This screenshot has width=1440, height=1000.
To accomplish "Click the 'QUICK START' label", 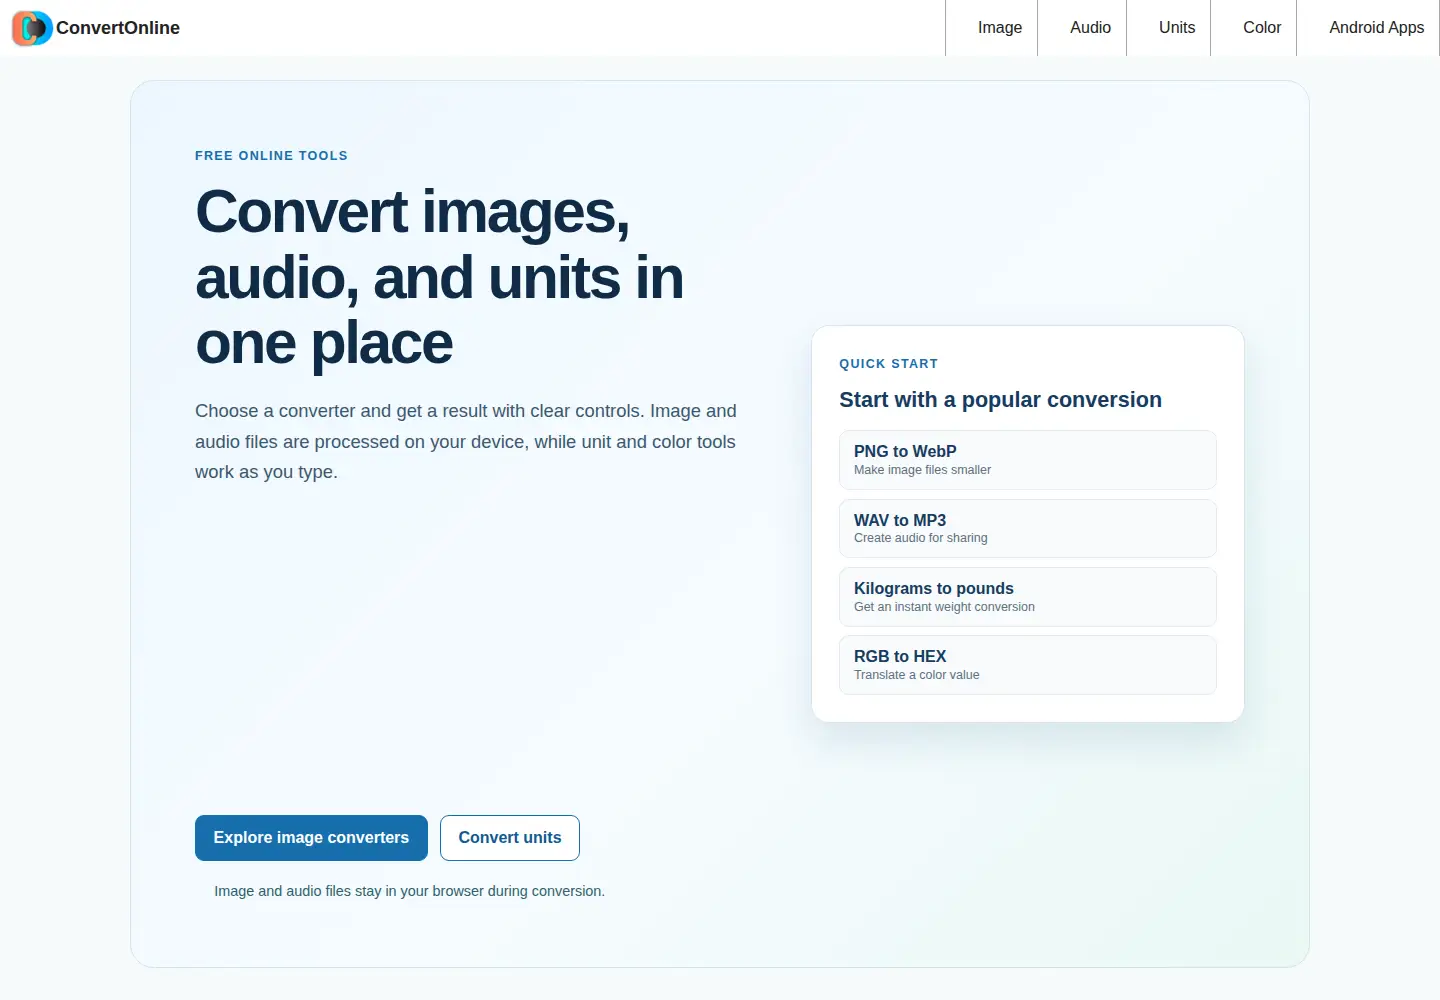I will [x=888, y=364].
